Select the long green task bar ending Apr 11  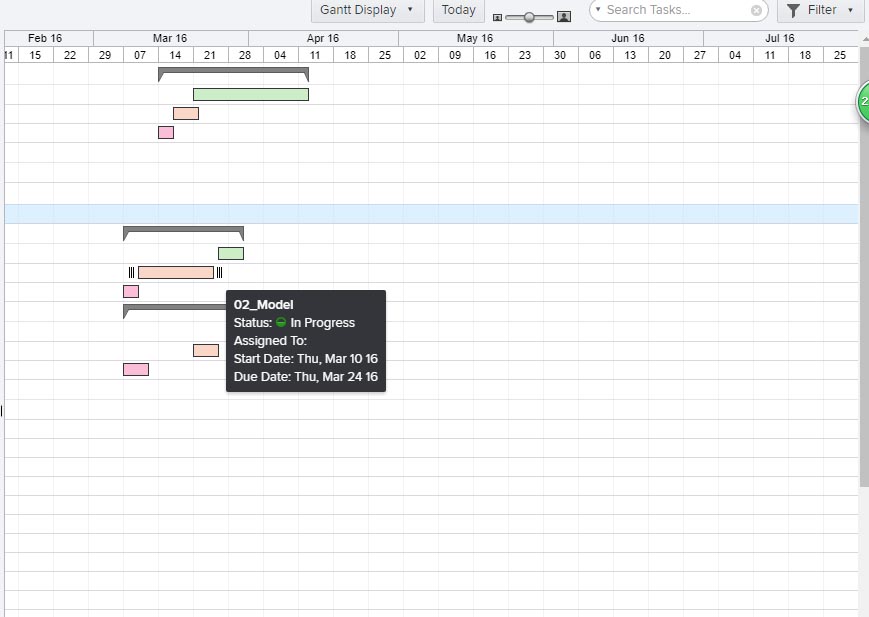pos(251,94)
